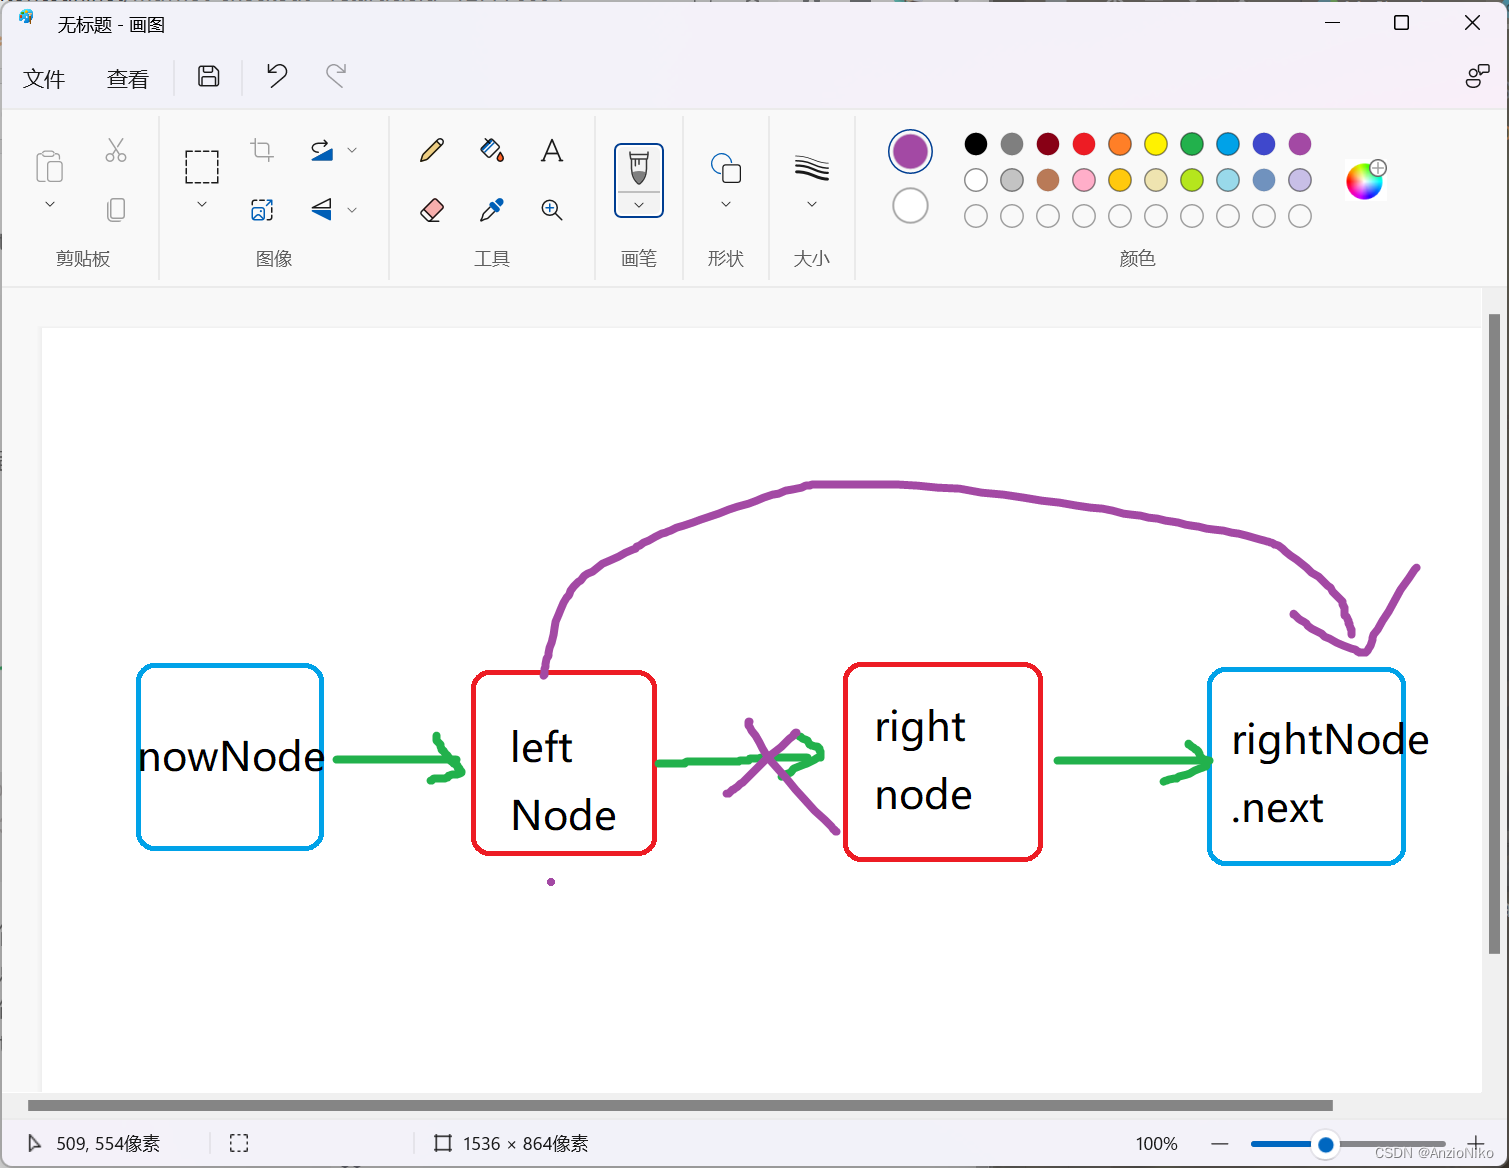This screenshot has height=1168, width=1509.
Task: Pick the yellow color swatch
Action: point(1156,144)
